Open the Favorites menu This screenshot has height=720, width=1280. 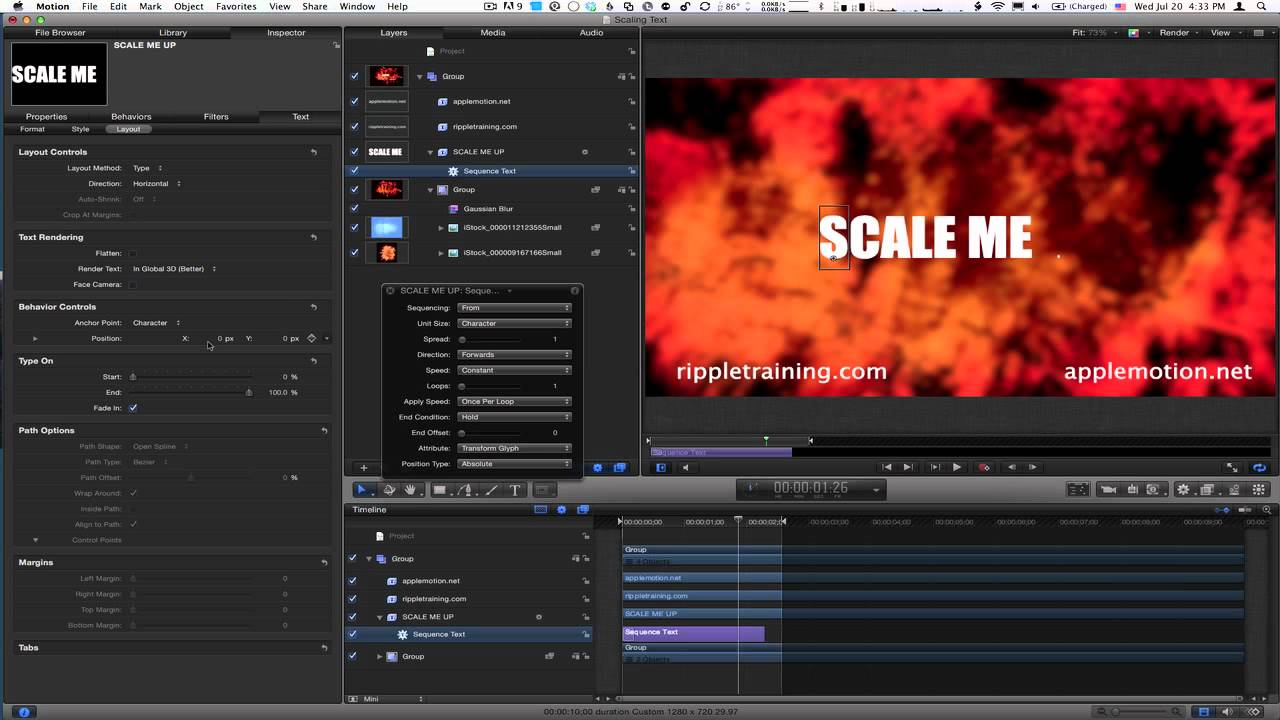coord(236,7)
